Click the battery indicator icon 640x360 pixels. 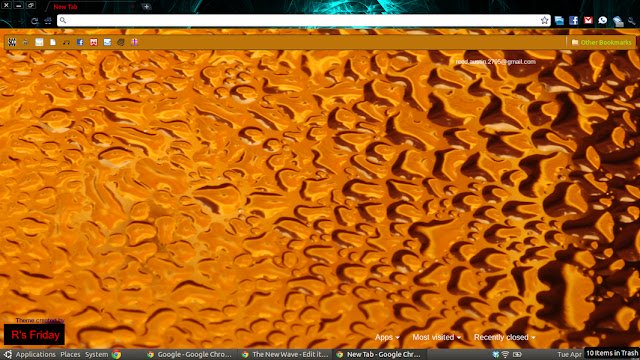click(x=517, y=354)
